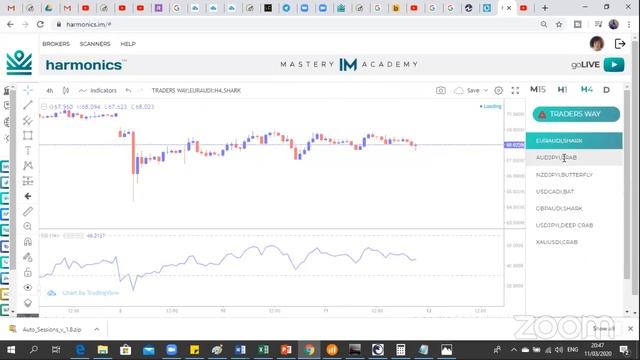Open Excel from the taskbar

tap(263, 350)
